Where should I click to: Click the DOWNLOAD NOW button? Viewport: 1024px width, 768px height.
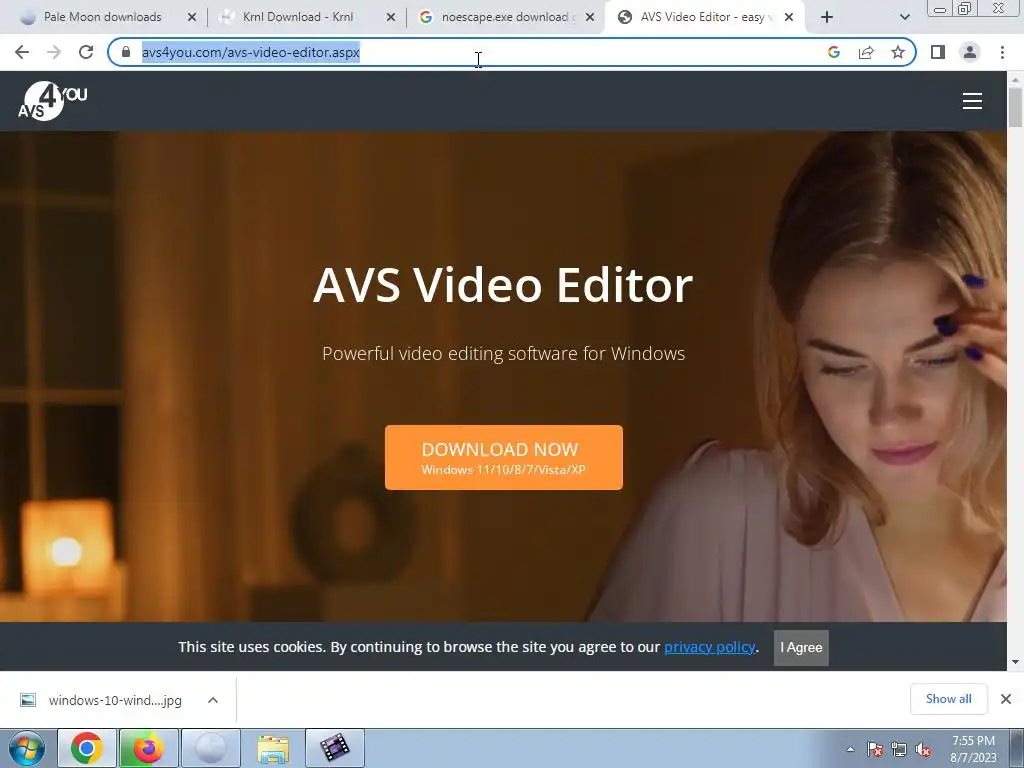[504, 457]
